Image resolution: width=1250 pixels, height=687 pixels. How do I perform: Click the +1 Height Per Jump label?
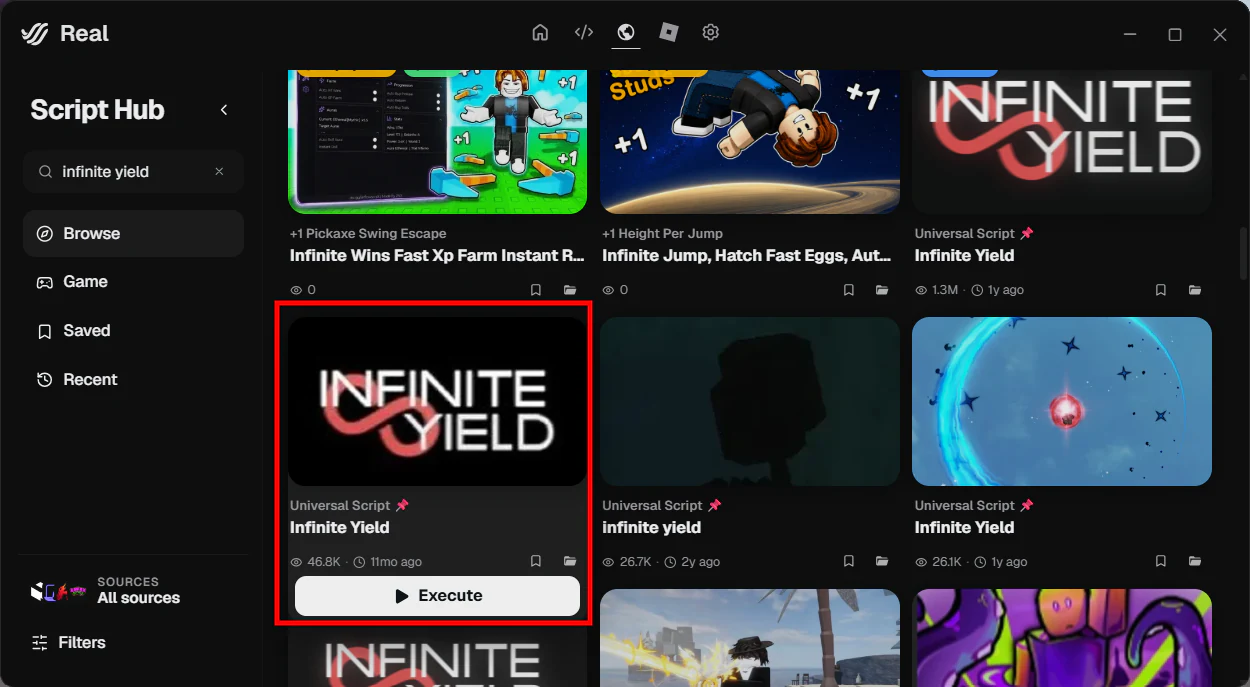pyautogui.click(x=662, y=234)
